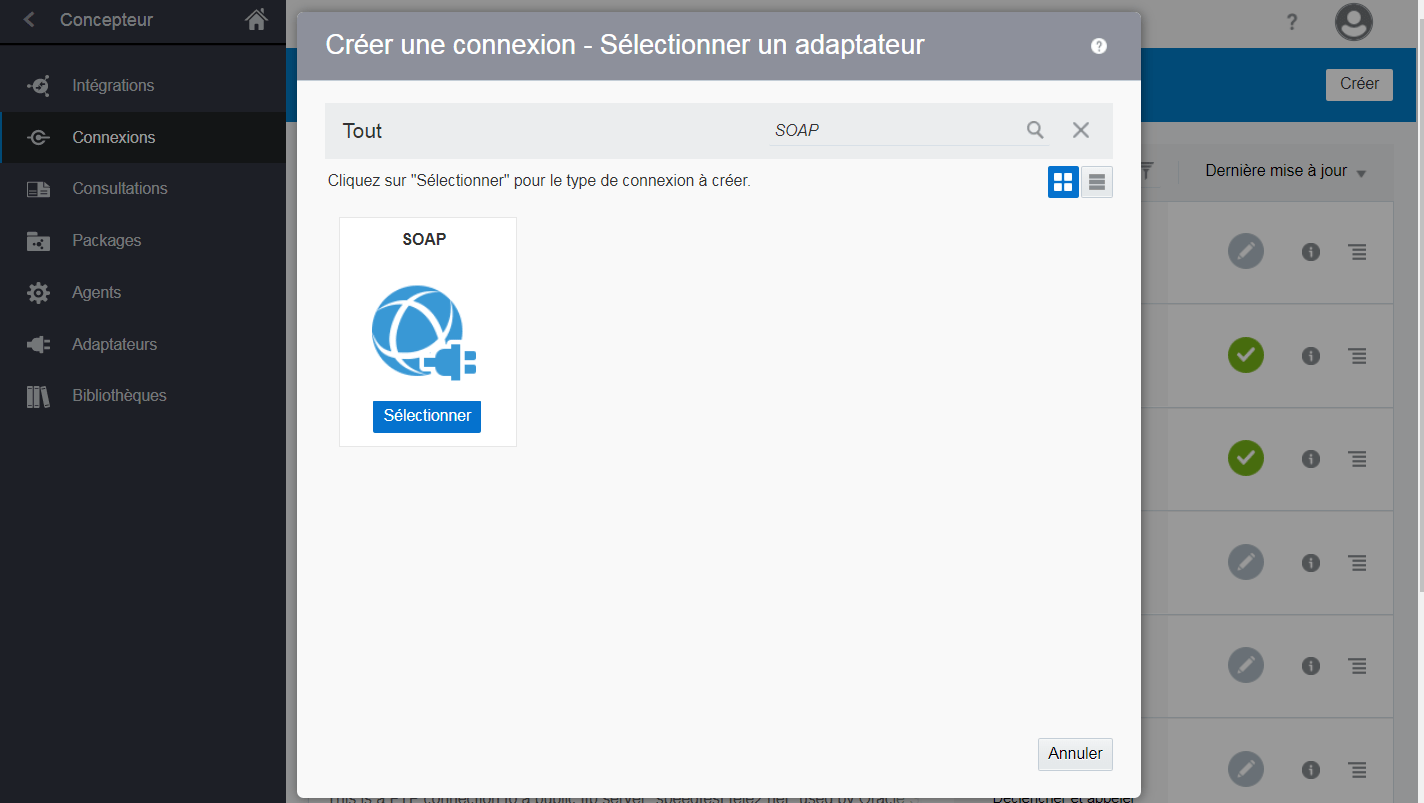Collapse sidebar with the back chevron
Viewport: 1424px width, 803px height.
click(29, 20)
